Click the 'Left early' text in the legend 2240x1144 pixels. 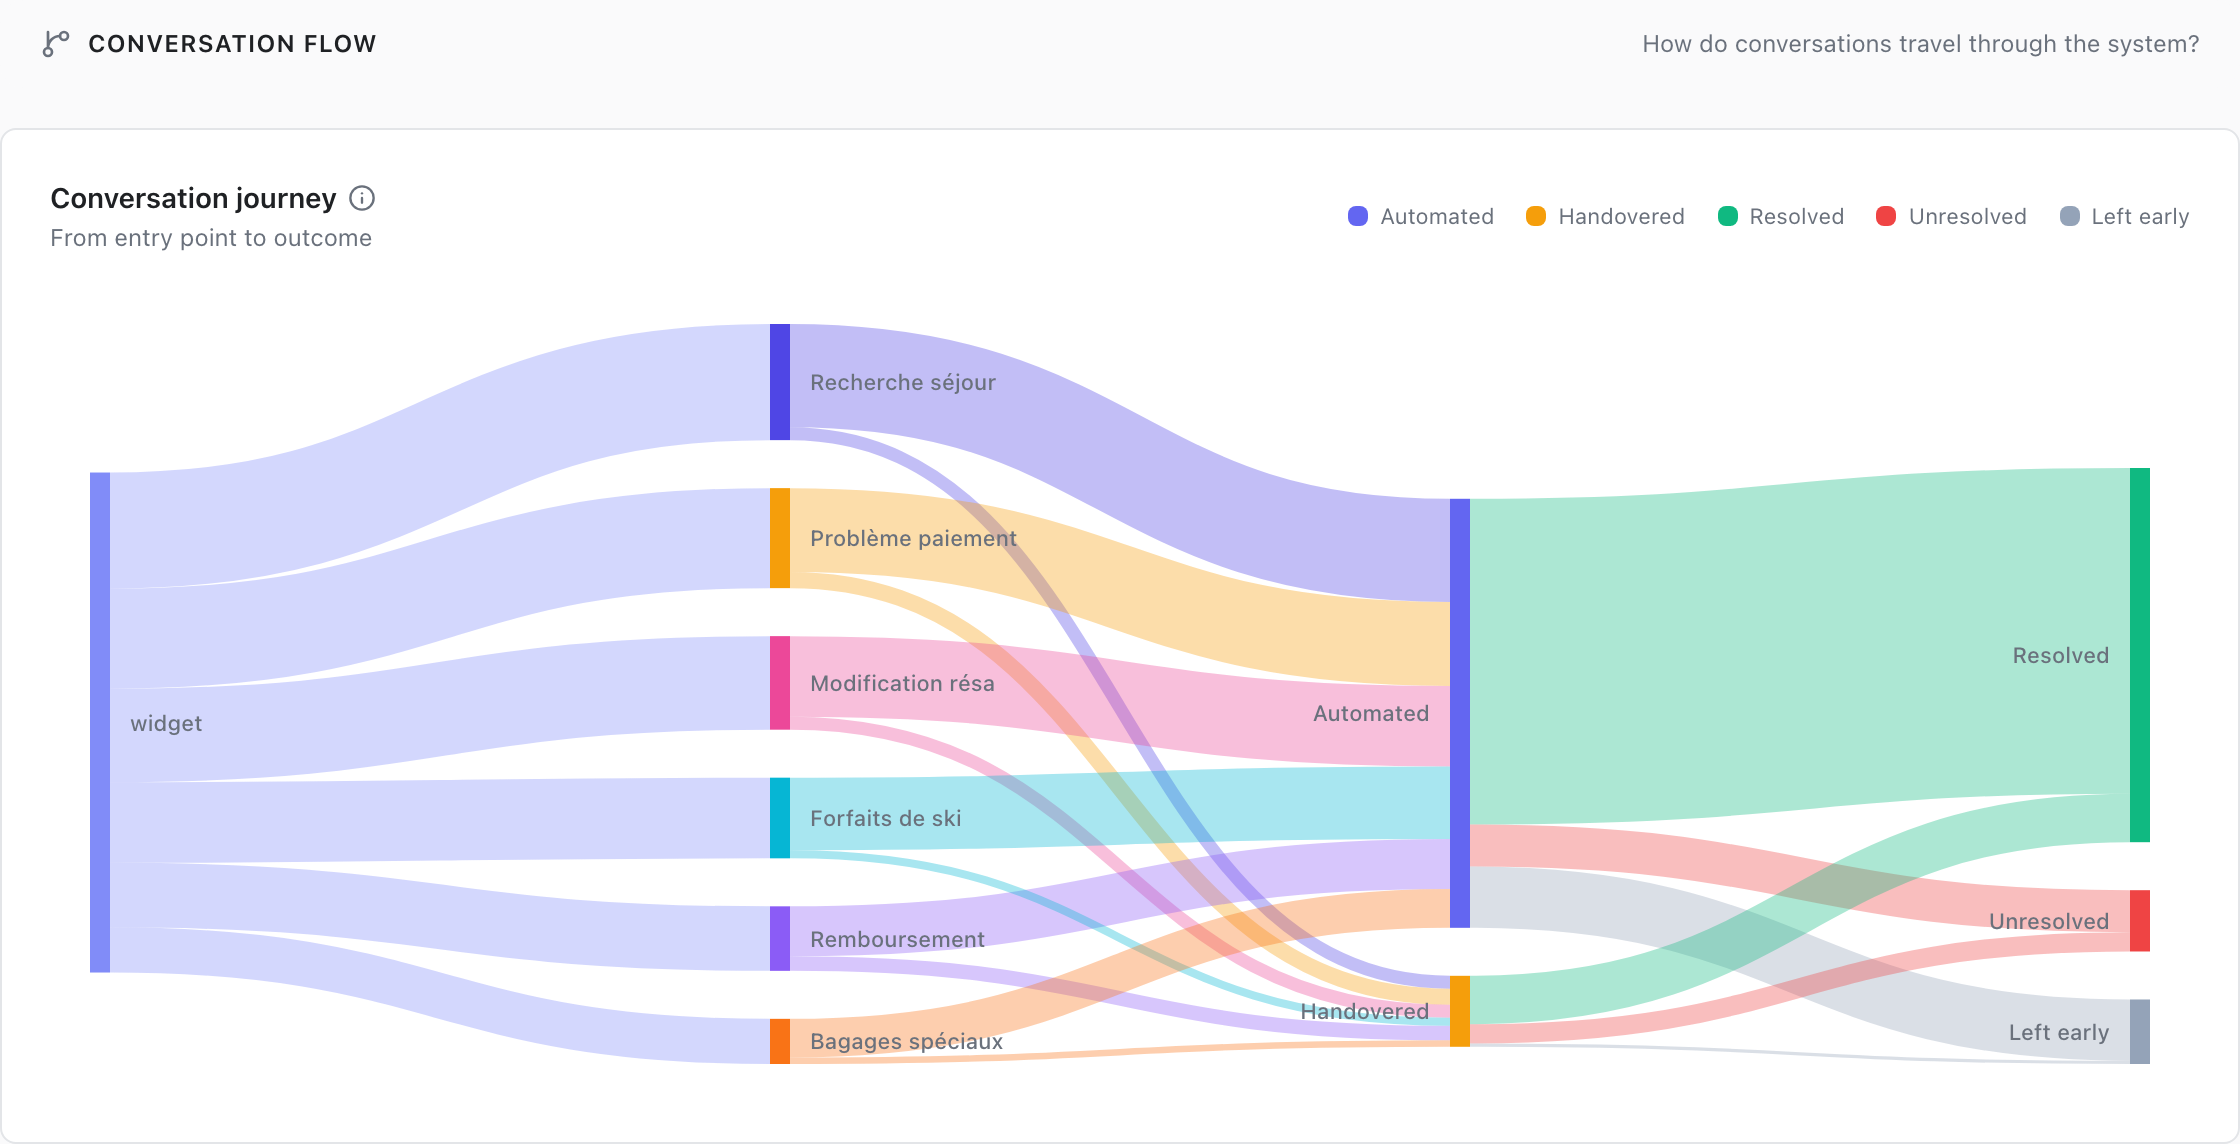point(2140,216)
